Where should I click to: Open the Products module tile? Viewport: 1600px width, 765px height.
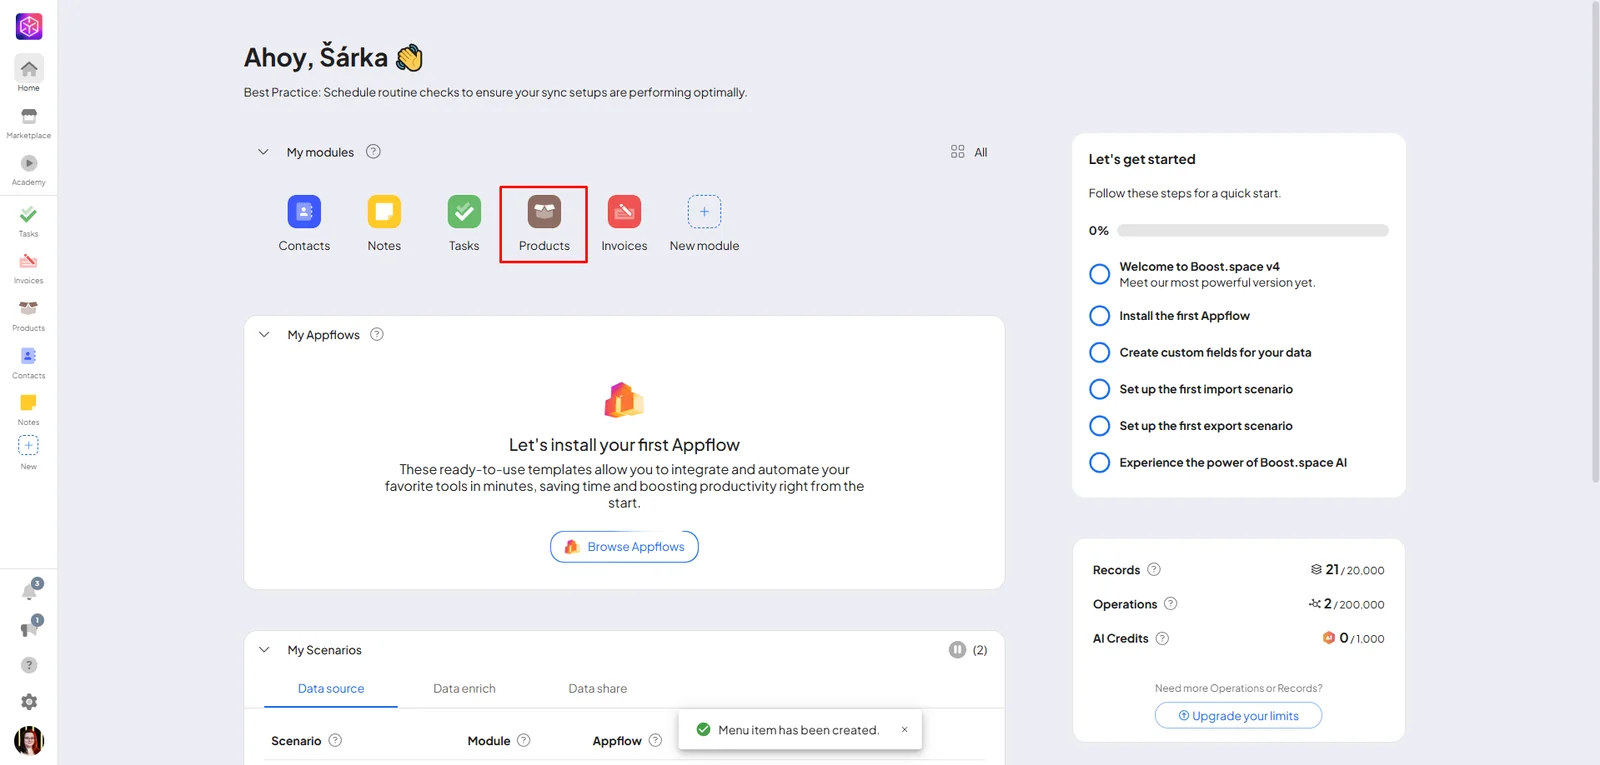pyautogui.click(x=544, y=224)
